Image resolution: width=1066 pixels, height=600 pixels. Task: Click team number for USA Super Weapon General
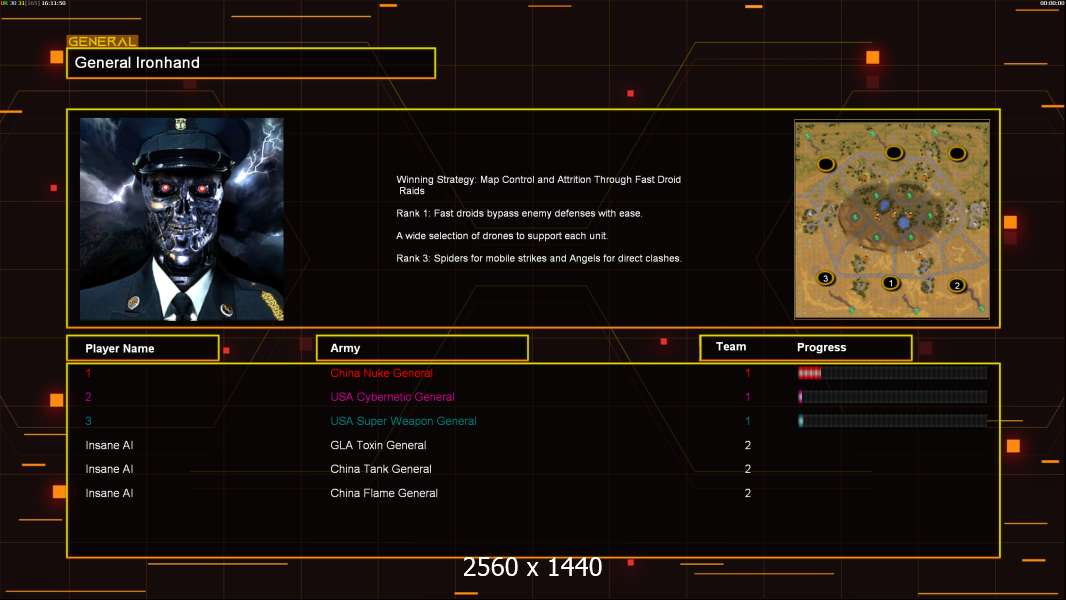[748, 421]
